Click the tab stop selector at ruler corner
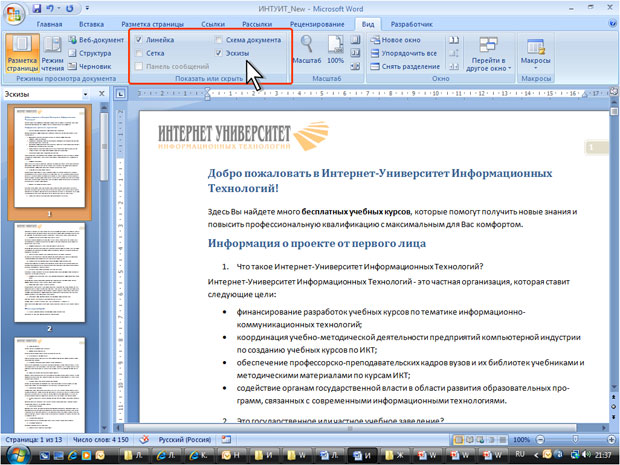 pos(121,94)
